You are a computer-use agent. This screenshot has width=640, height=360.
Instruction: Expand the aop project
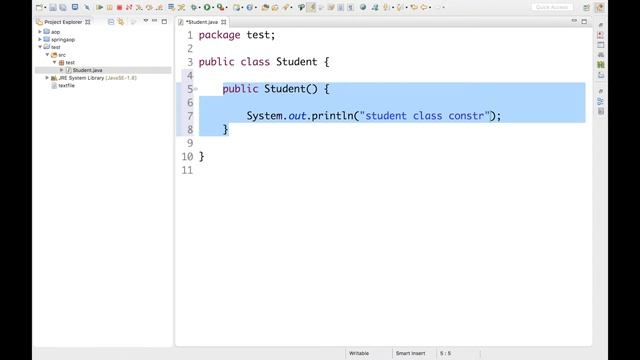(x=40, y=31)
